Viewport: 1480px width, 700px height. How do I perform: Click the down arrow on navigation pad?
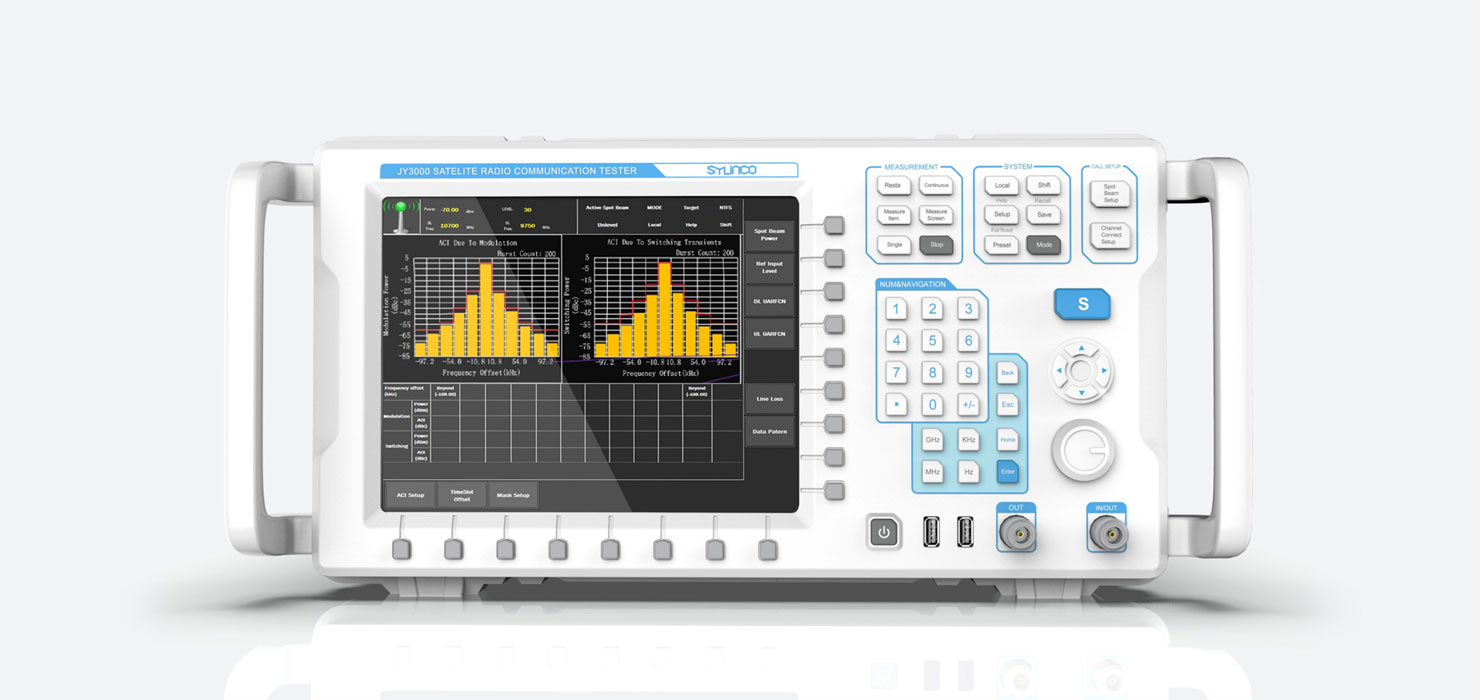(x=1081, y=393)
